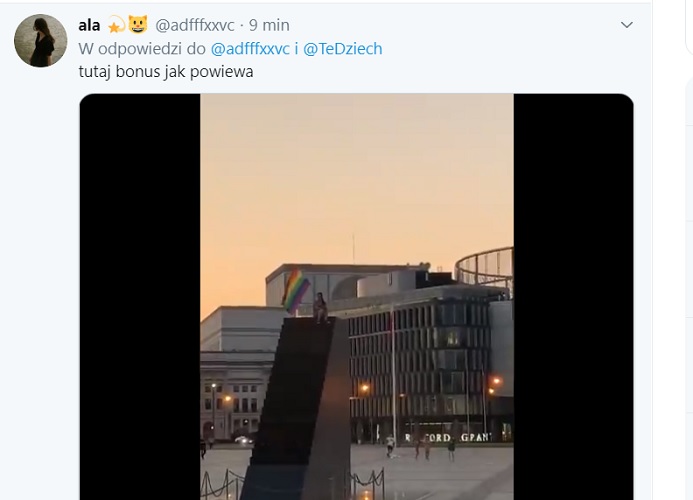Open the tweet options chevron menu

[627, 25]
